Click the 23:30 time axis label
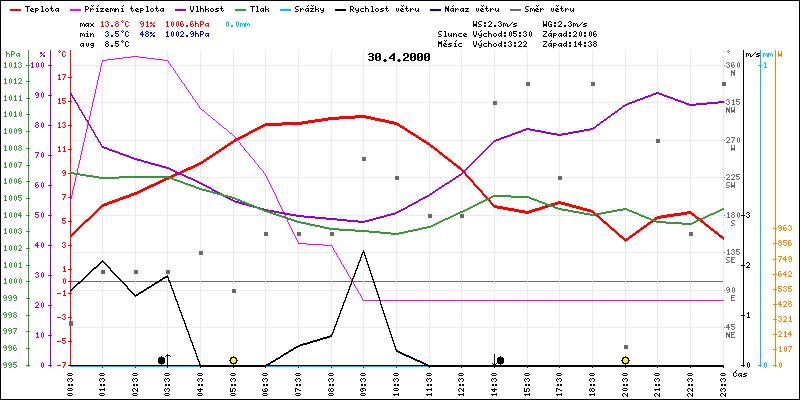The width and height of the screenshot is (800, 400). [x=723, y=382]
